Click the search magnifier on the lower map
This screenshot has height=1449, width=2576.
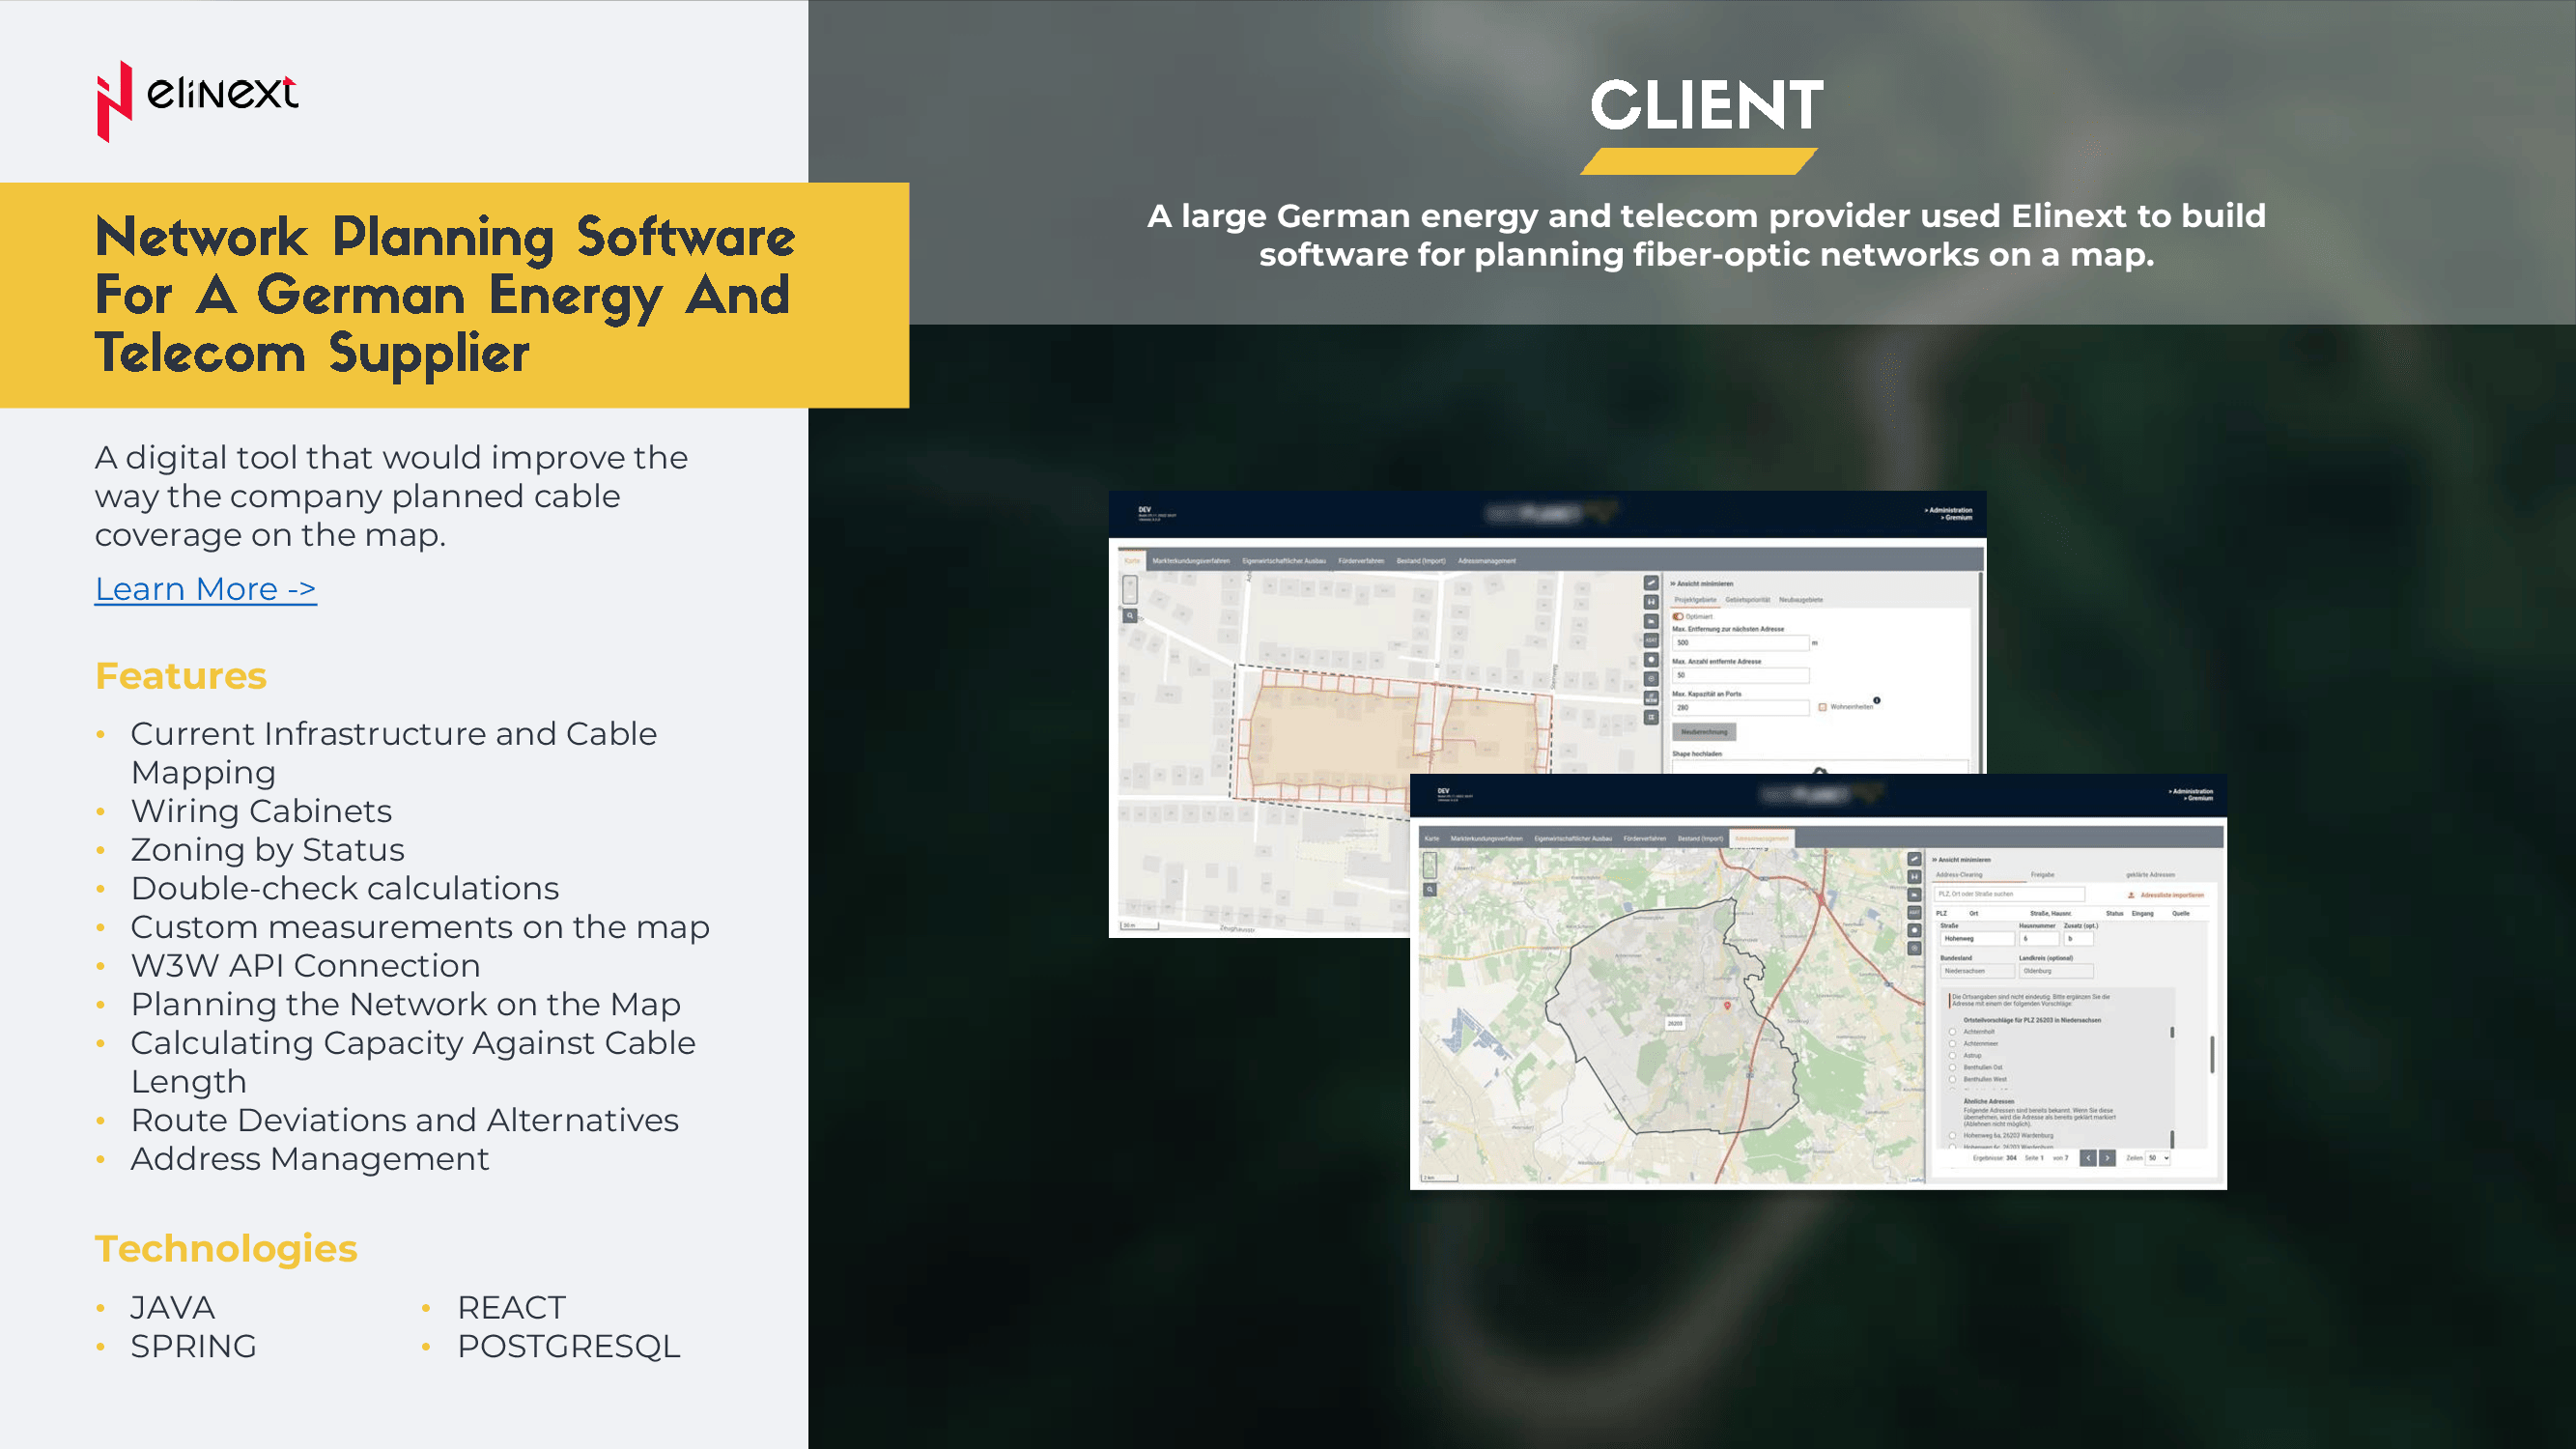click(x=1430, y=889)
